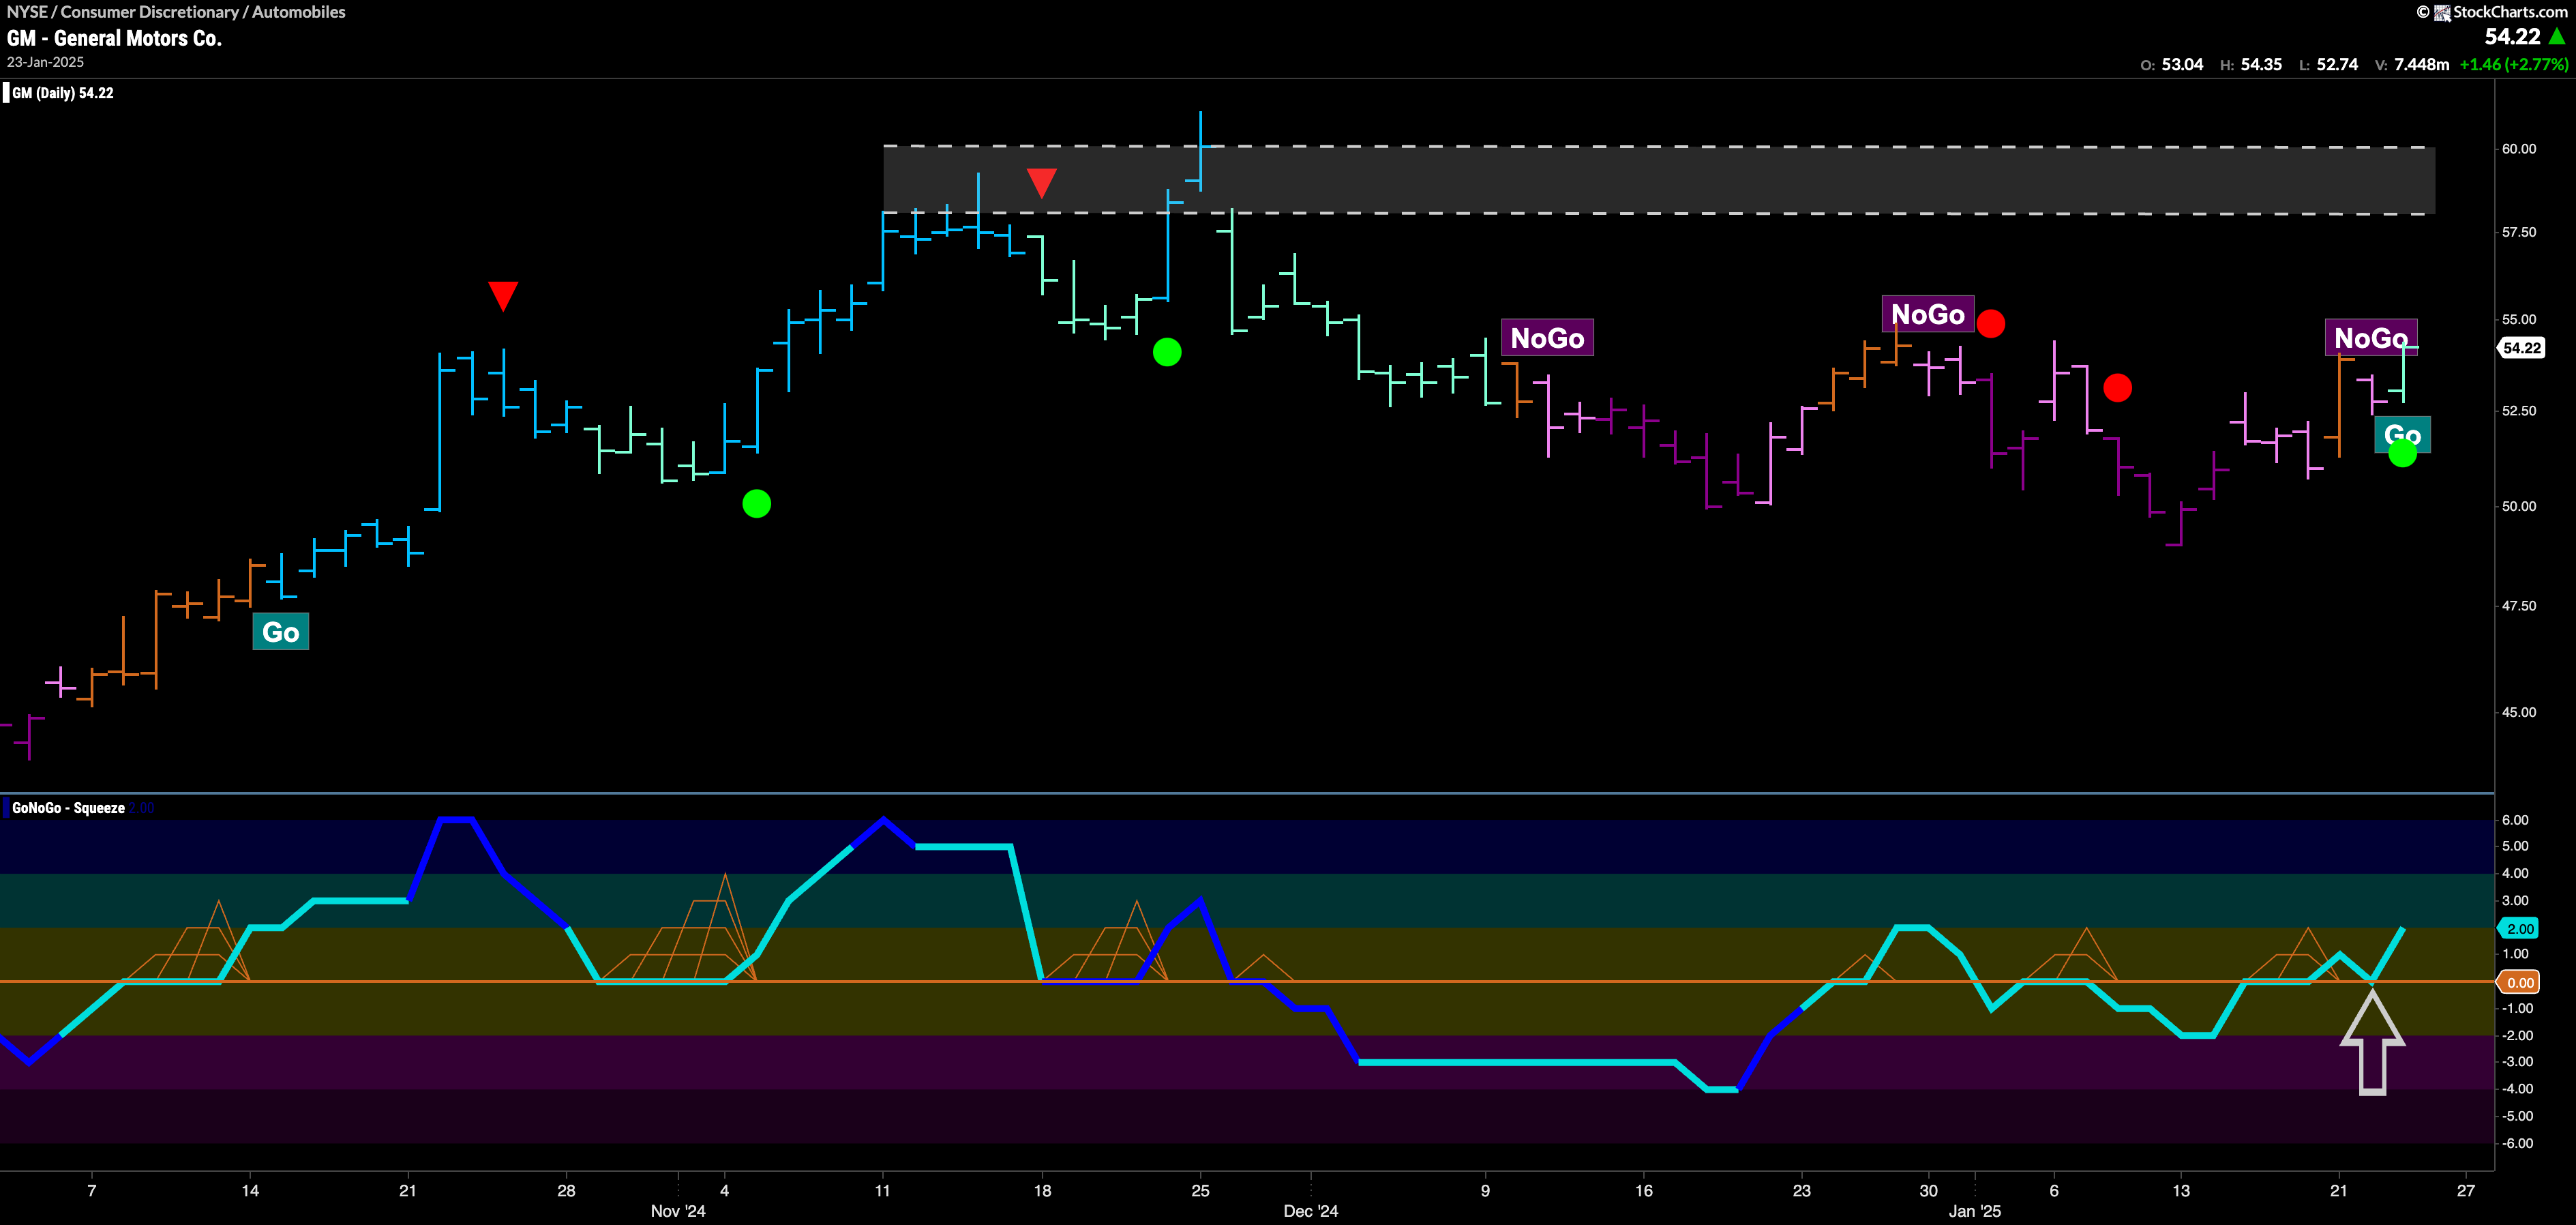Click the red circle next to December 30 NoGo
The width and height of the screenshot is (2576, 1225).
click(x=1991, y=323)
